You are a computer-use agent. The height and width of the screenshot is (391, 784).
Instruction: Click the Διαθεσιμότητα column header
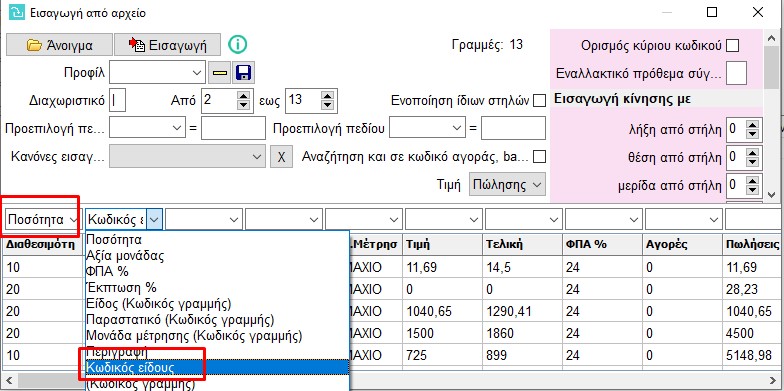[x=43, y=244]
